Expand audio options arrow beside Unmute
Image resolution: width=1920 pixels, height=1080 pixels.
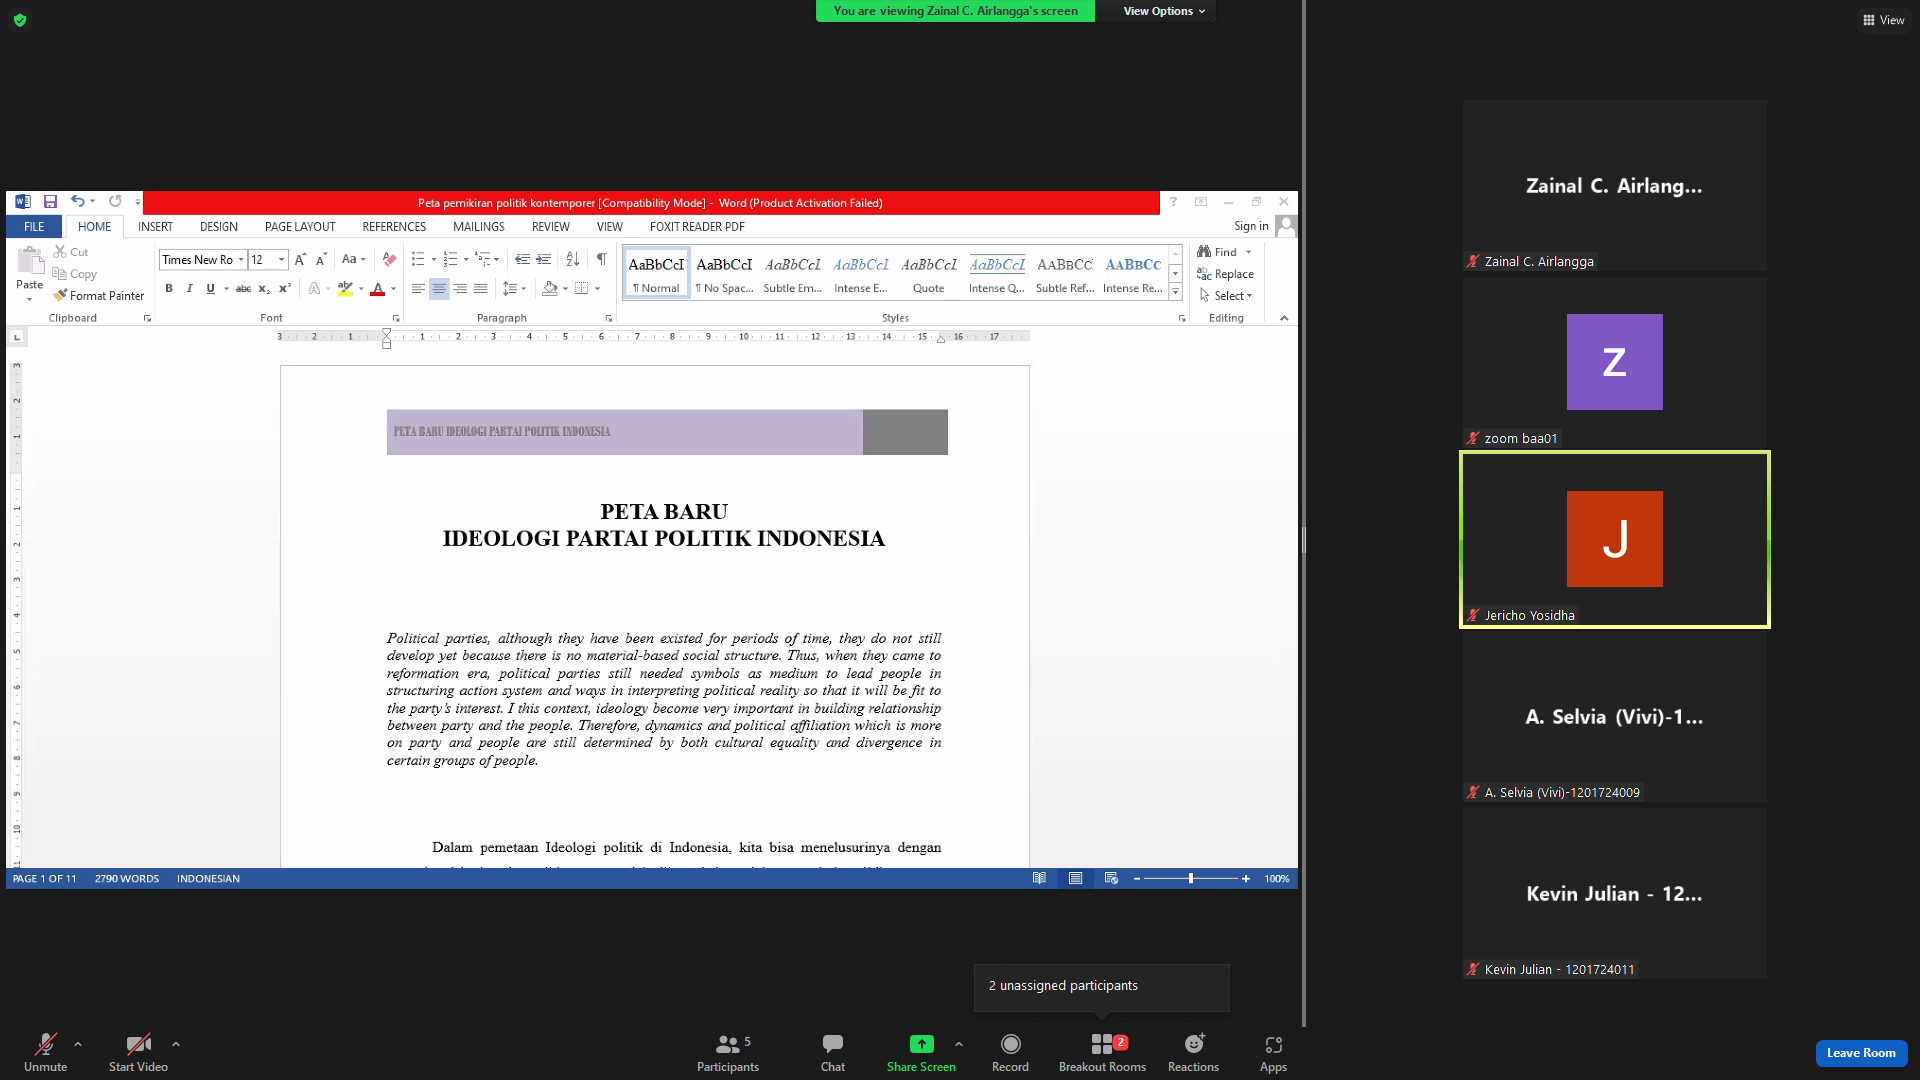78,1044
